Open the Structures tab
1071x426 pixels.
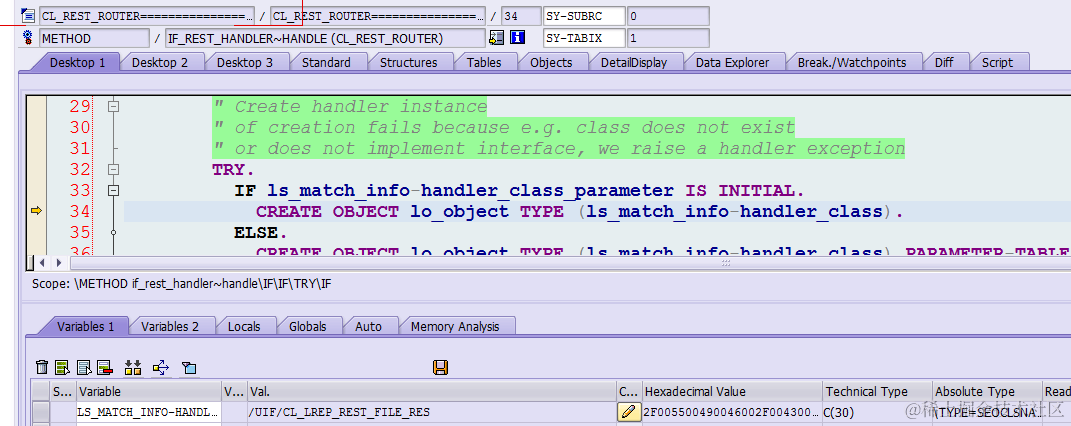pyautogui.click(x=408, y=62)
